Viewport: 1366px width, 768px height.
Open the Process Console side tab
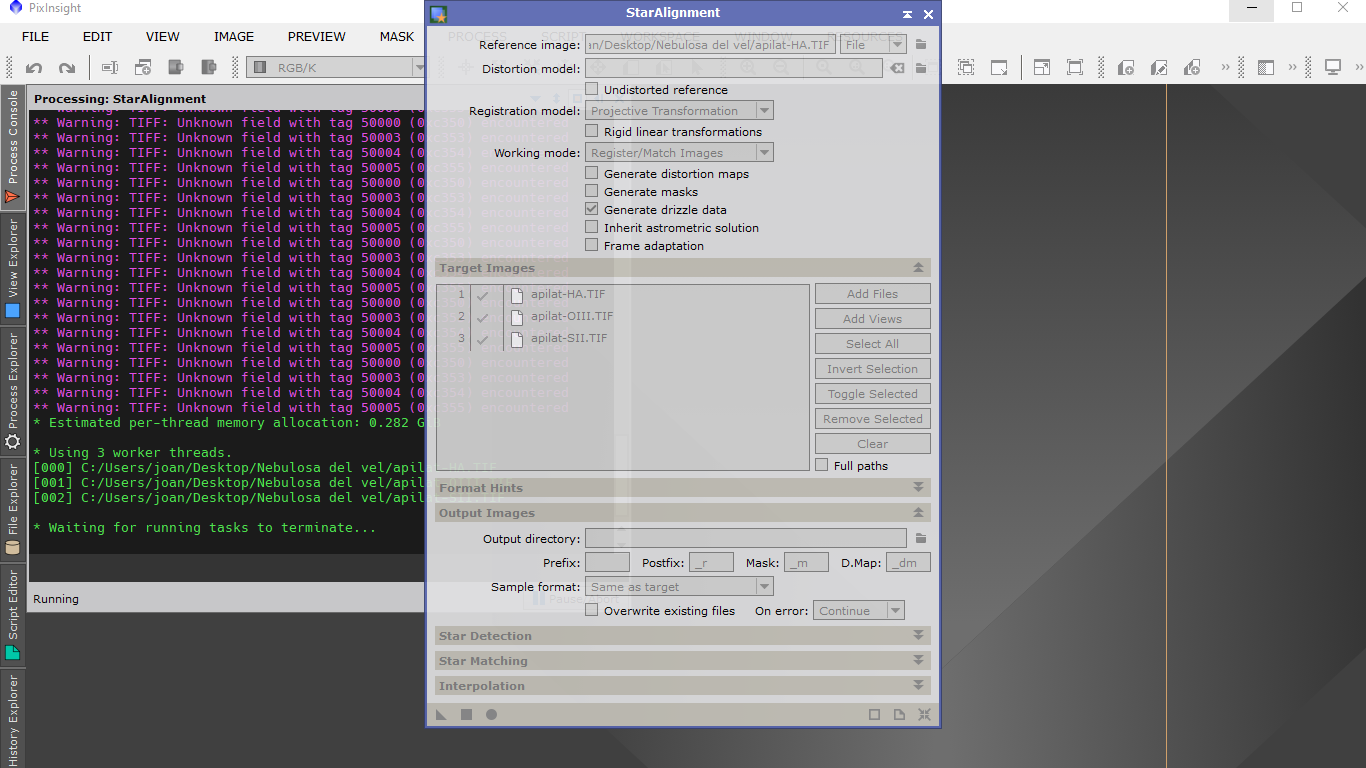pos(13,149)
